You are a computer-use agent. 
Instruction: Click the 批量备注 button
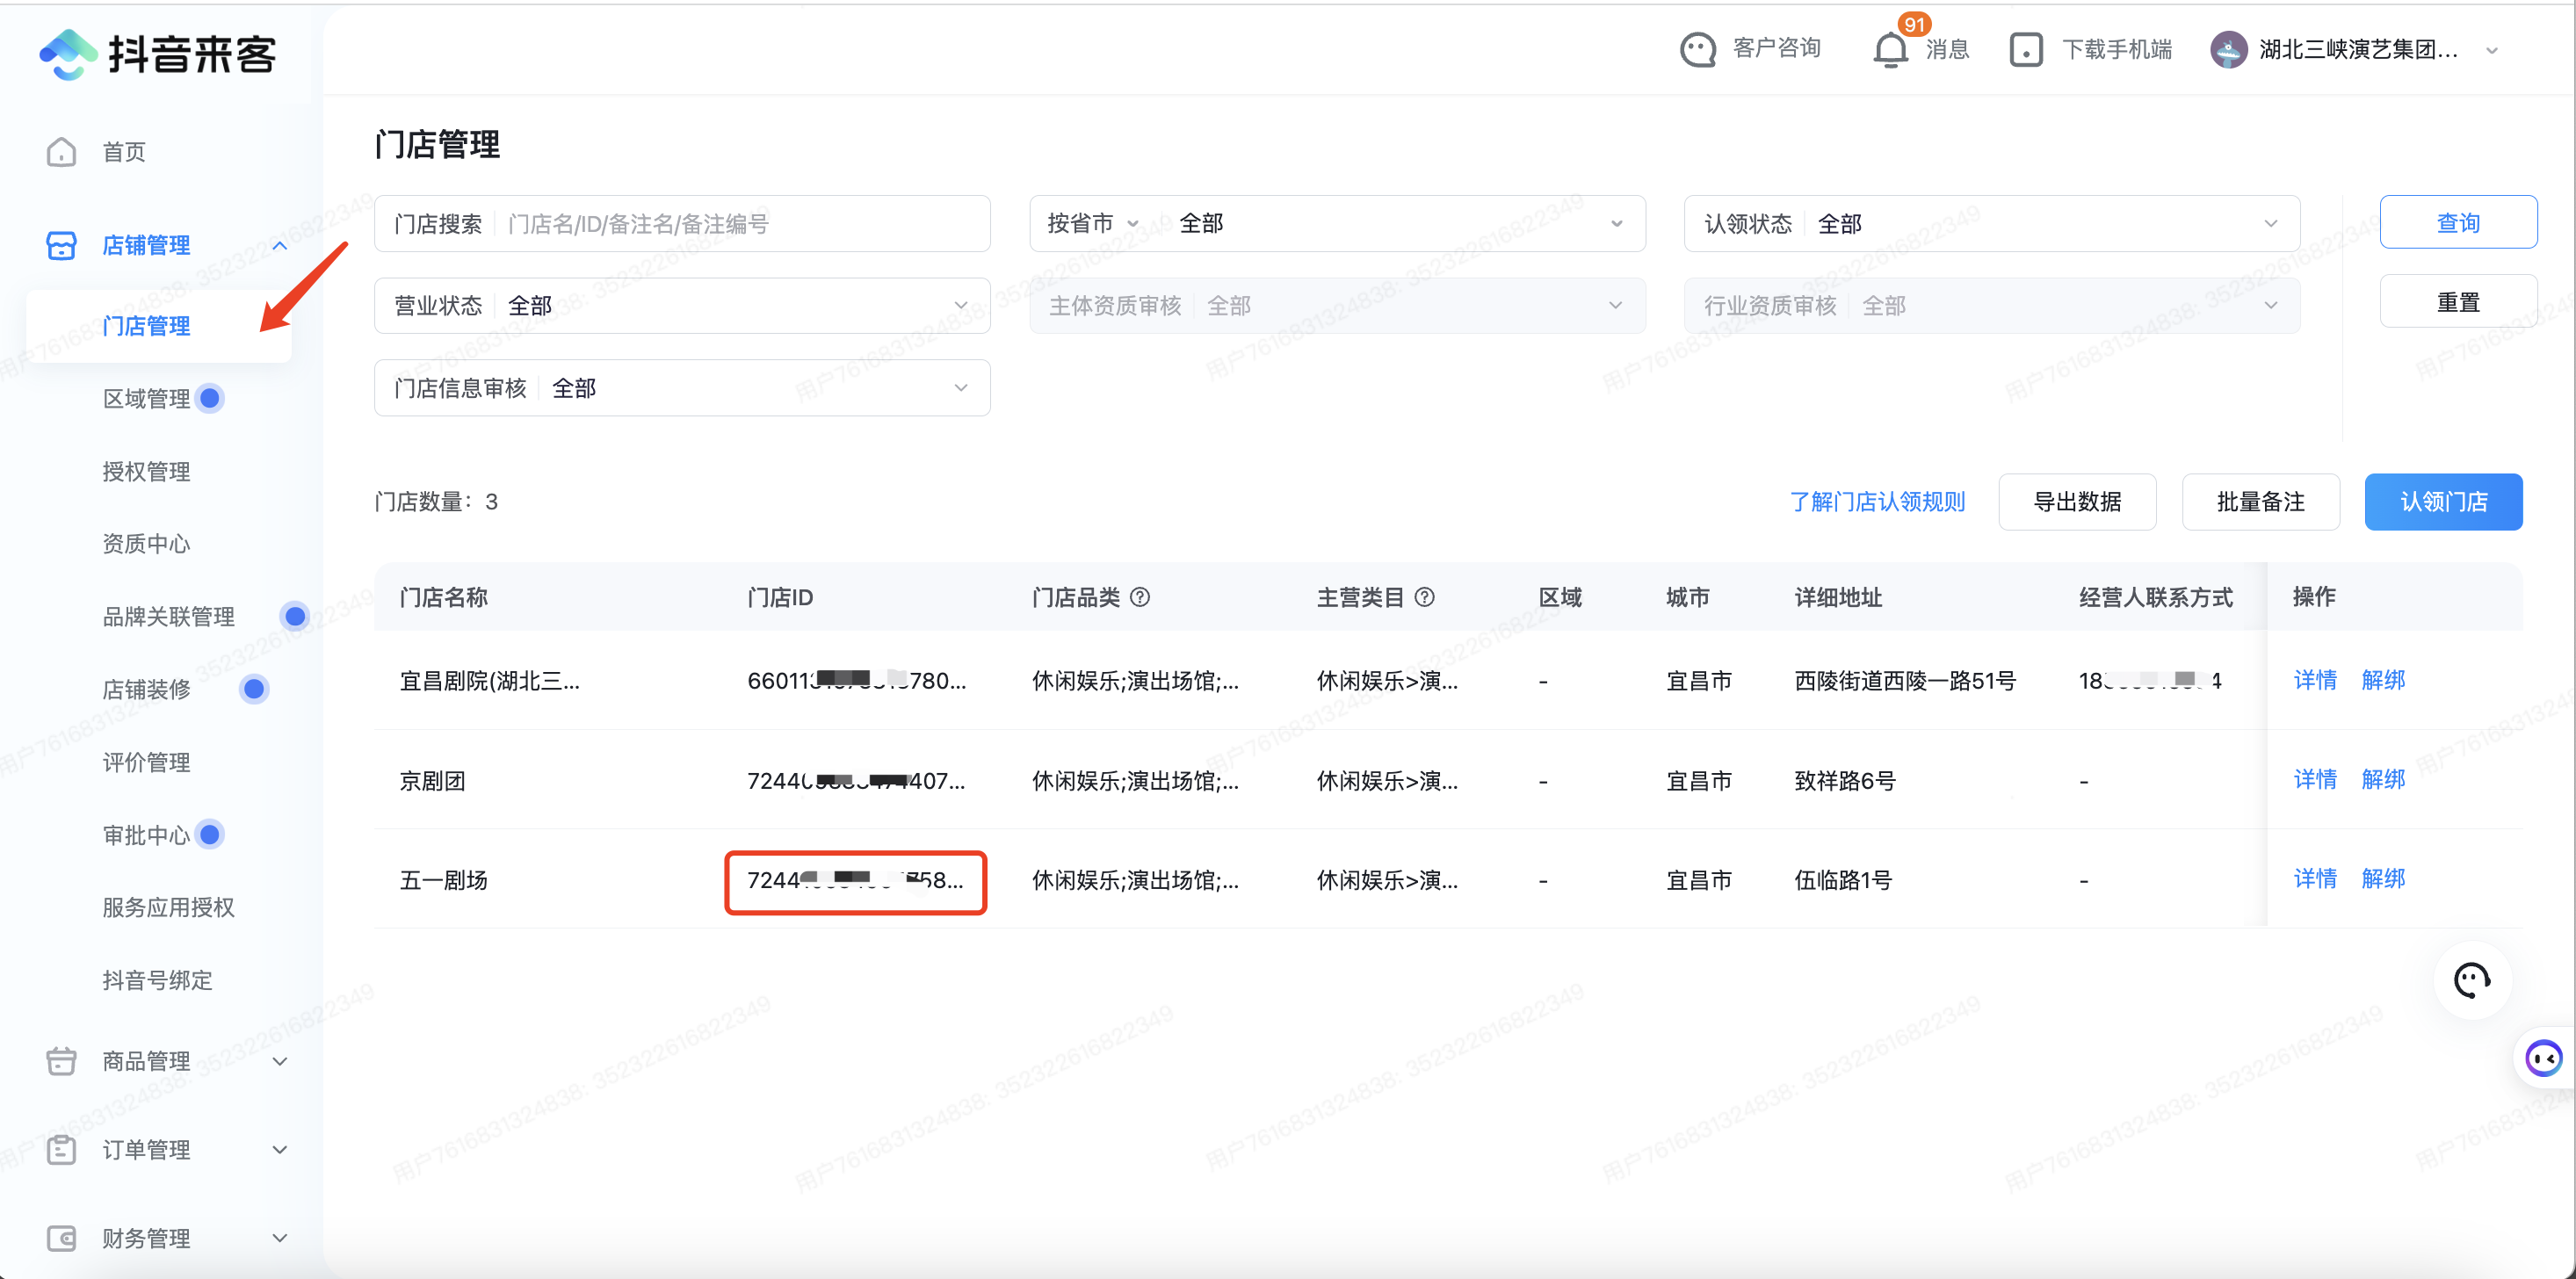tap(2260, 502)
